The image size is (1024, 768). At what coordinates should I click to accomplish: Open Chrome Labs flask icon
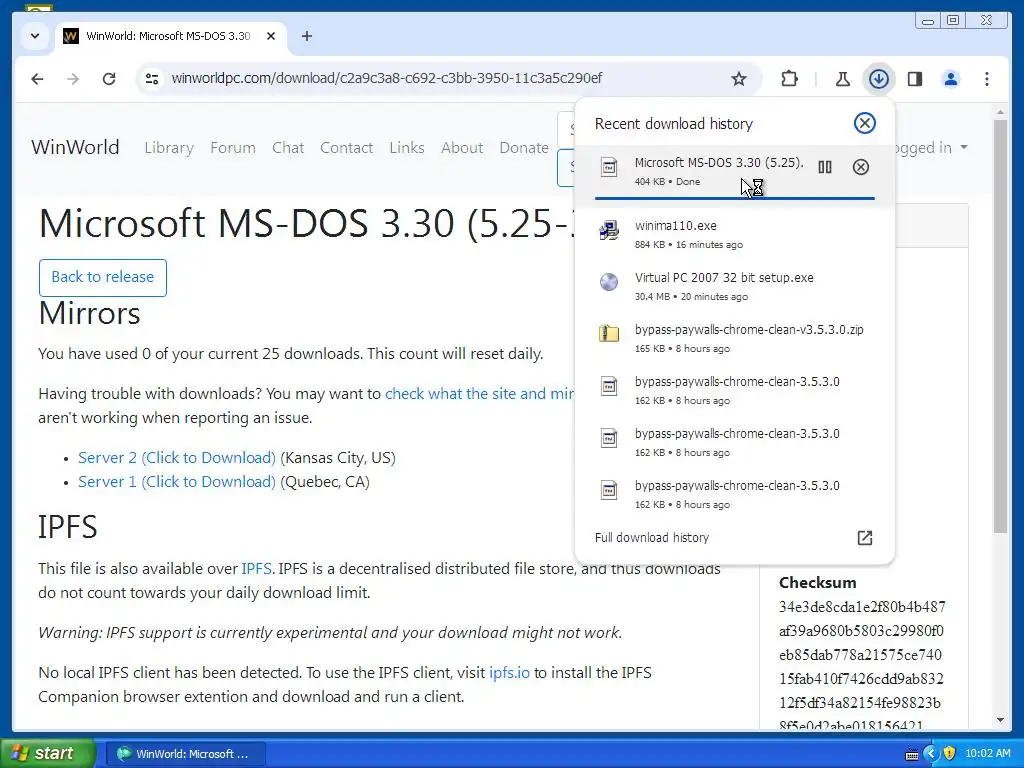(842, 79)
